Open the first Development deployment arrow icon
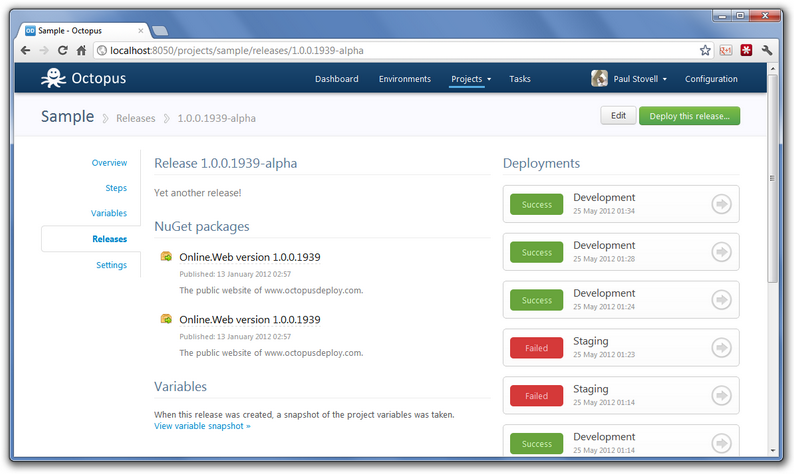 pyautogui.click(x=721, y=204)
